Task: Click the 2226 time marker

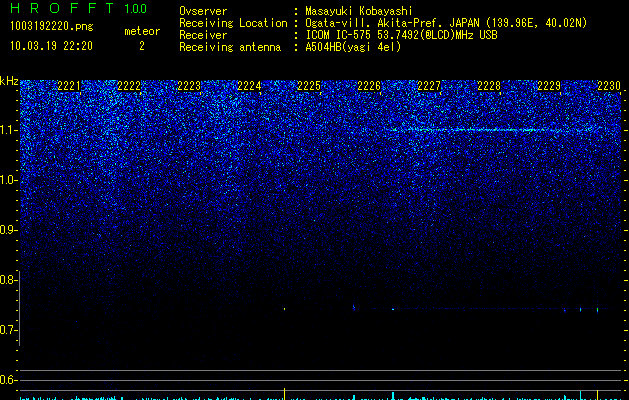Action: point(369,86)
